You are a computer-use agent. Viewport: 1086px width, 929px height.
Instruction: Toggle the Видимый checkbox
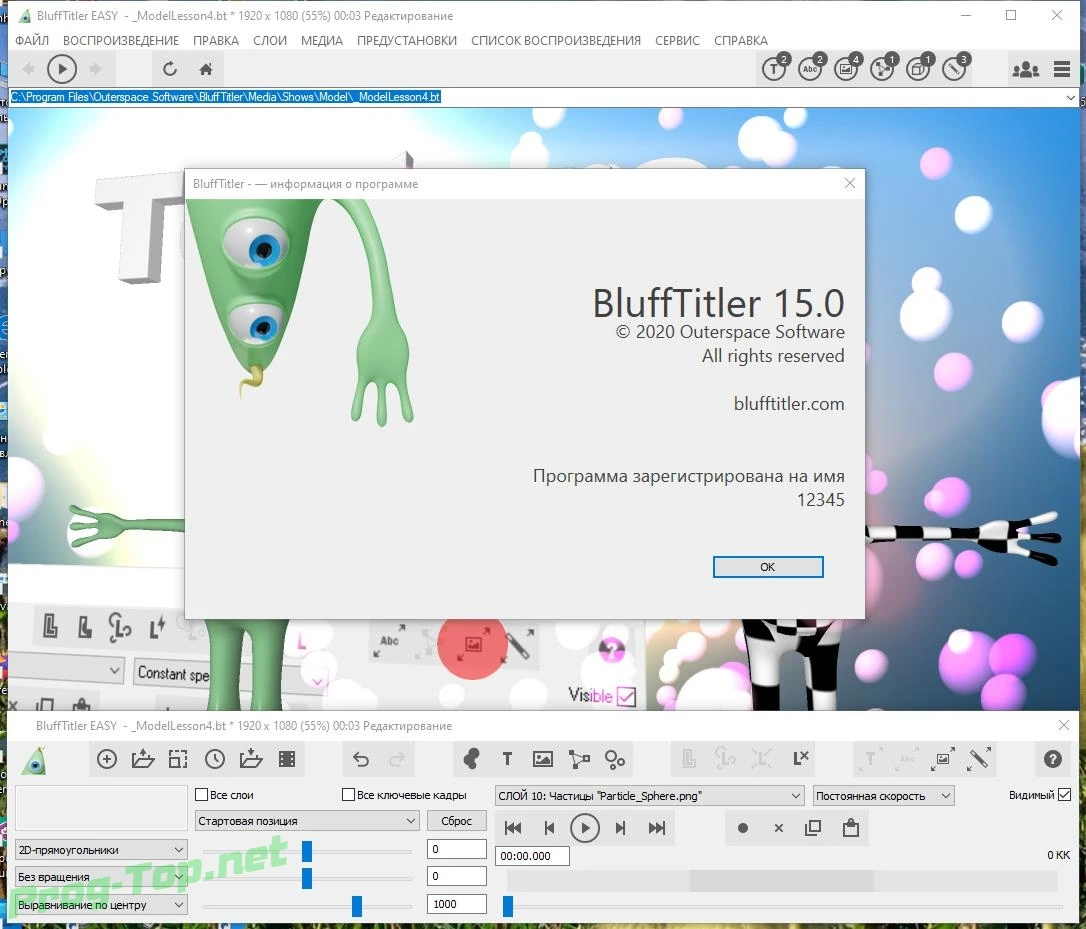1065,795
